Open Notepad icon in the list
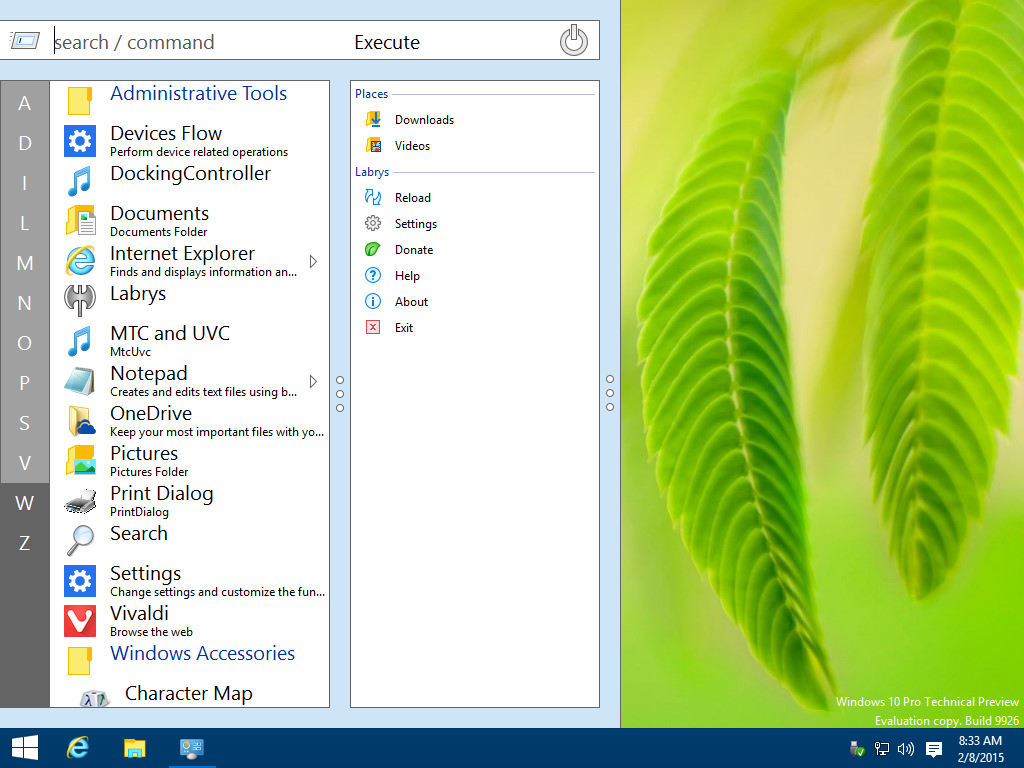Viewport: 1024px width, 768px height. [80, 381]
